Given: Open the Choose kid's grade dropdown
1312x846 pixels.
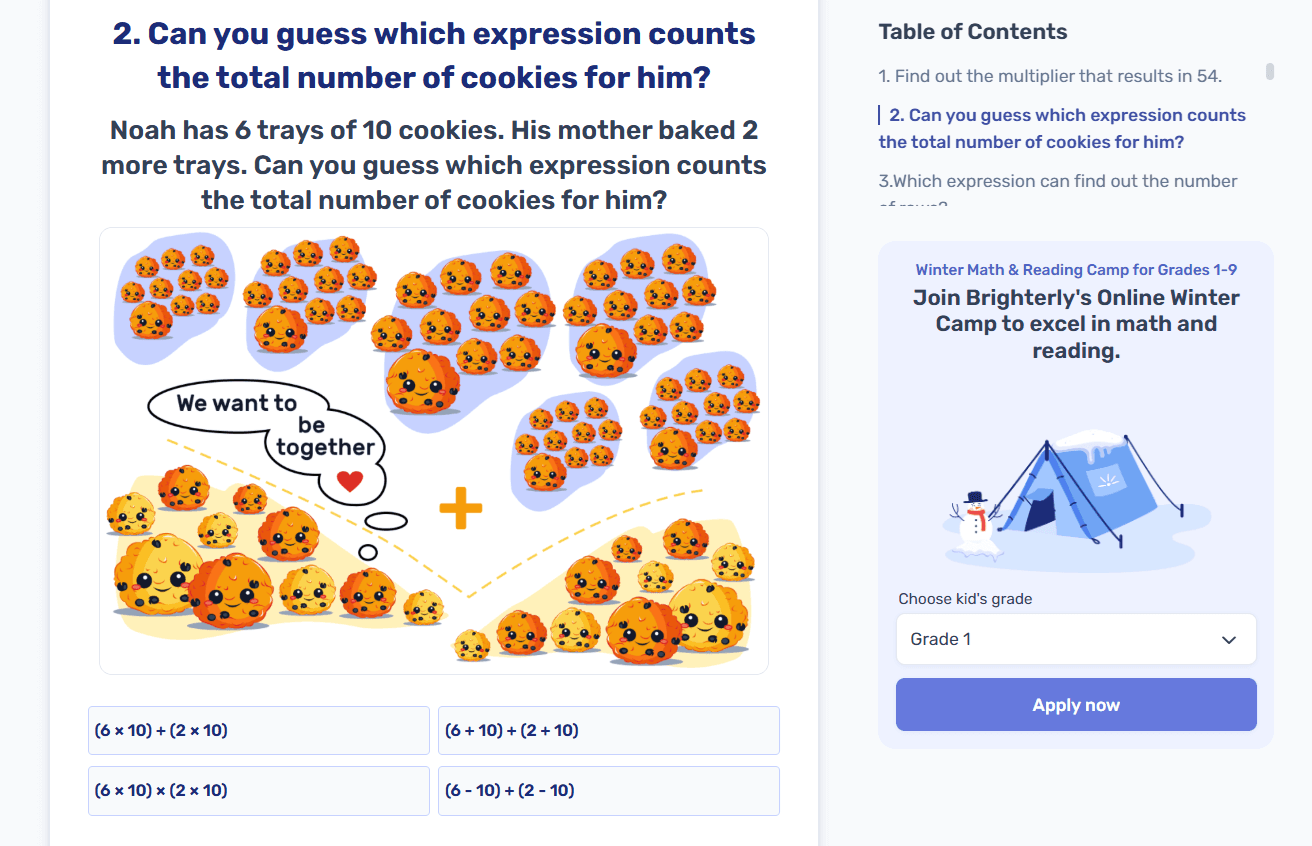Looking at the screenshot, I should (x=1076, y=638).
